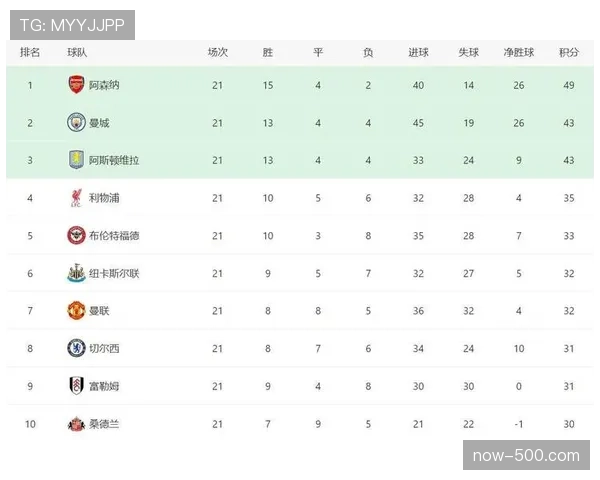Viewport: 600px width, 480px height.
Task: Open the 利物浦 team link
Action: click(x=104, y=198)
